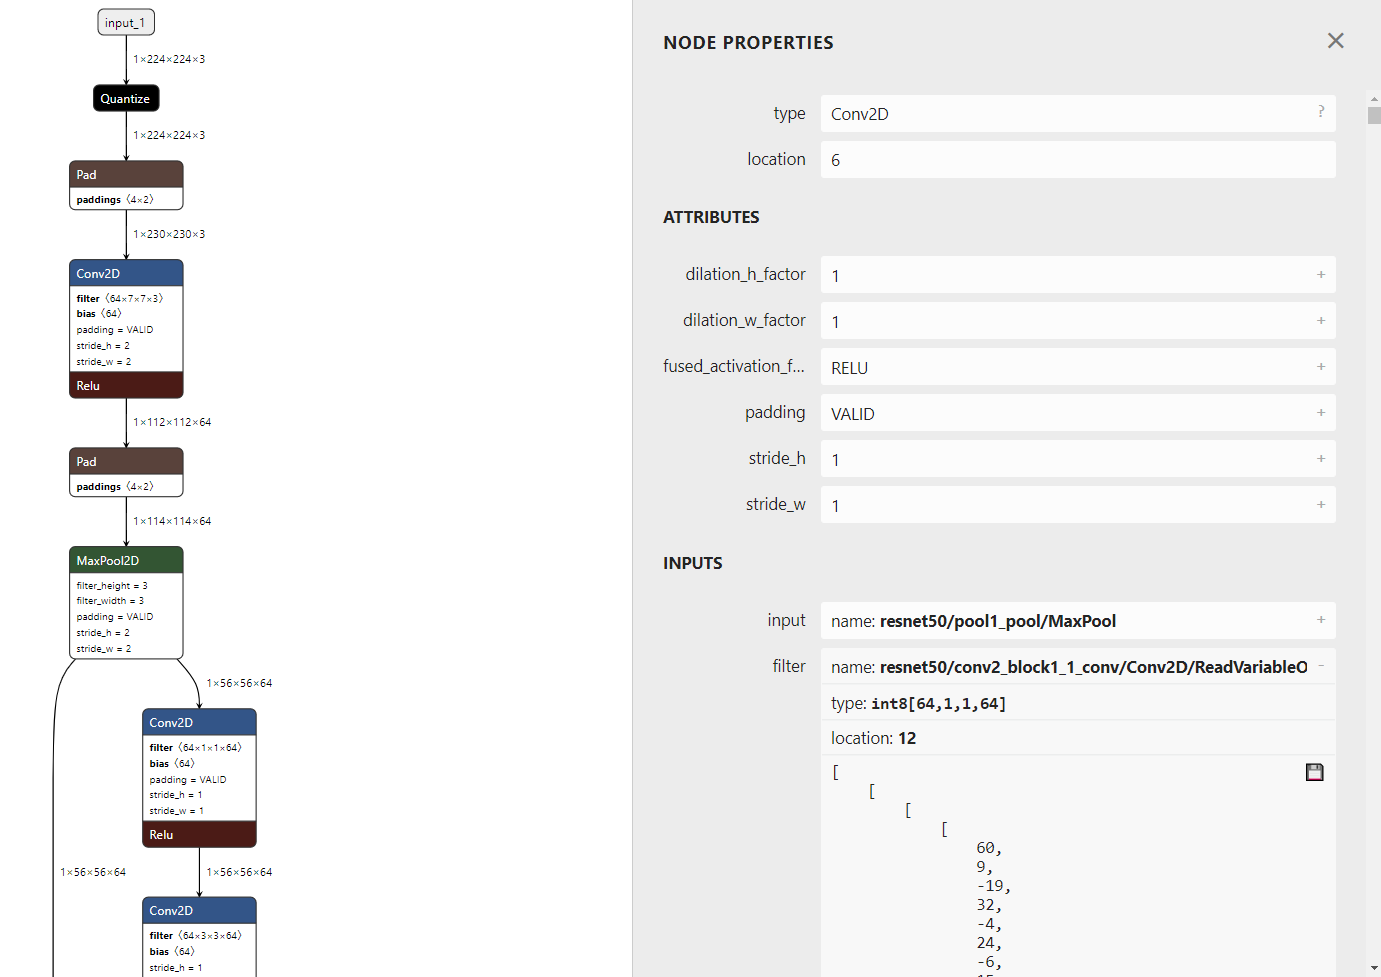Expand fused_activation_function attribute plus icon
1381x977 pixels.
1320,367
